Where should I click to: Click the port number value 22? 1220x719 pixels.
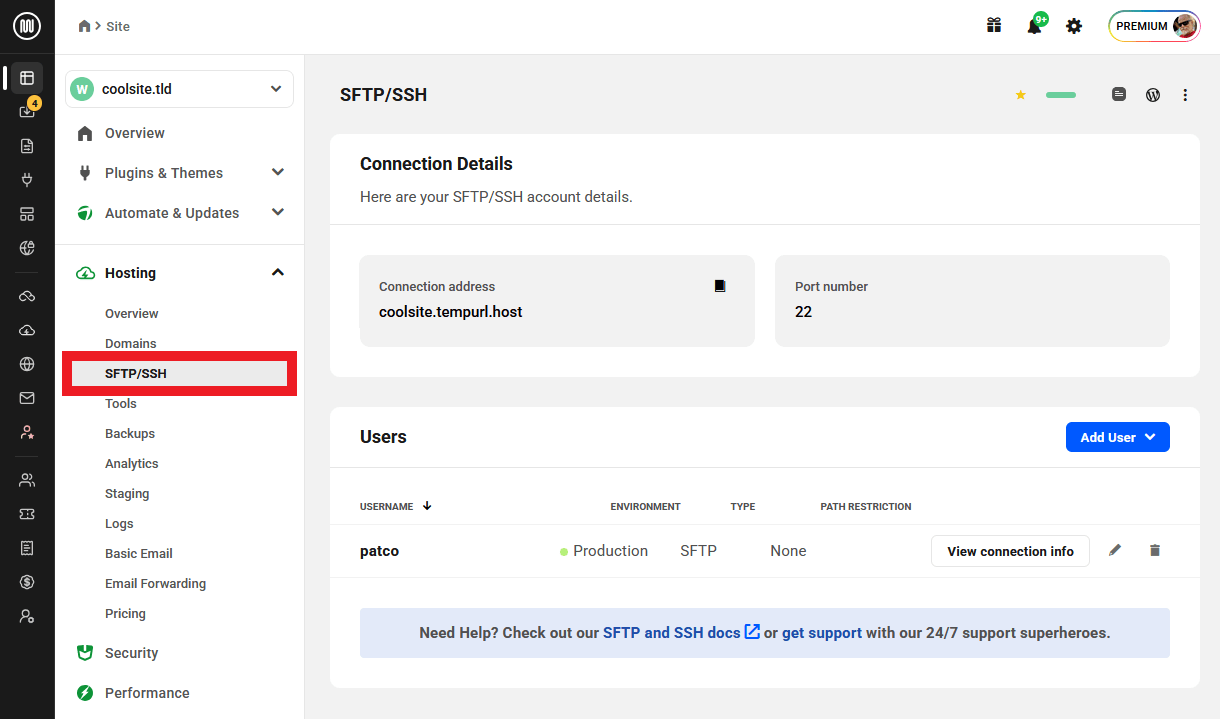click(x=804, y=312)
